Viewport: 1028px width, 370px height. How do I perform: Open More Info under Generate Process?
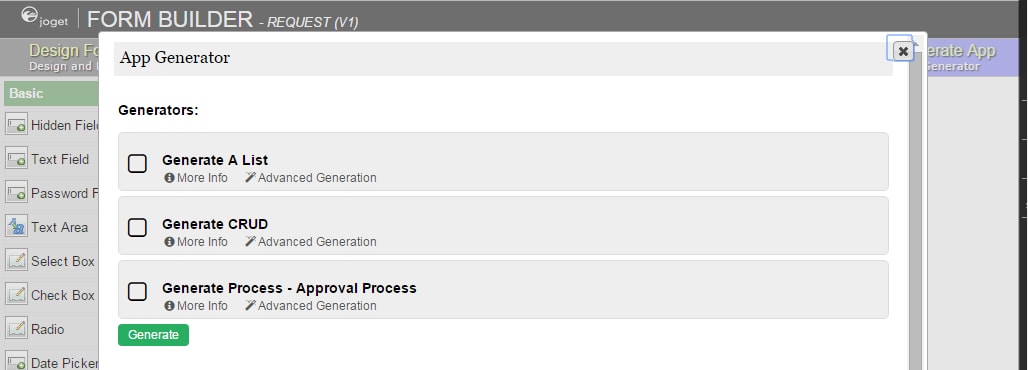pyautogui.click(x=196, y=306)
